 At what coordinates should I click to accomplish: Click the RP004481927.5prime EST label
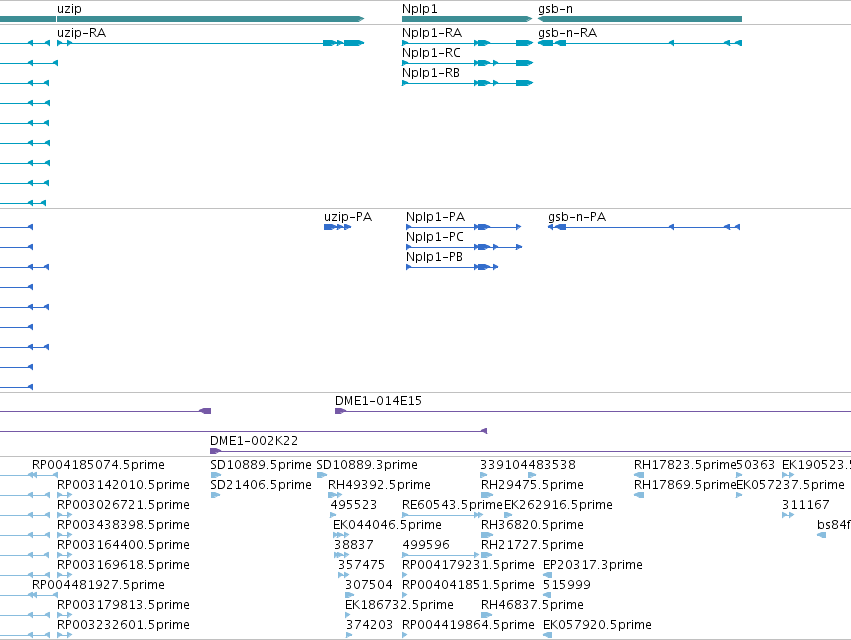coord(98,585)
